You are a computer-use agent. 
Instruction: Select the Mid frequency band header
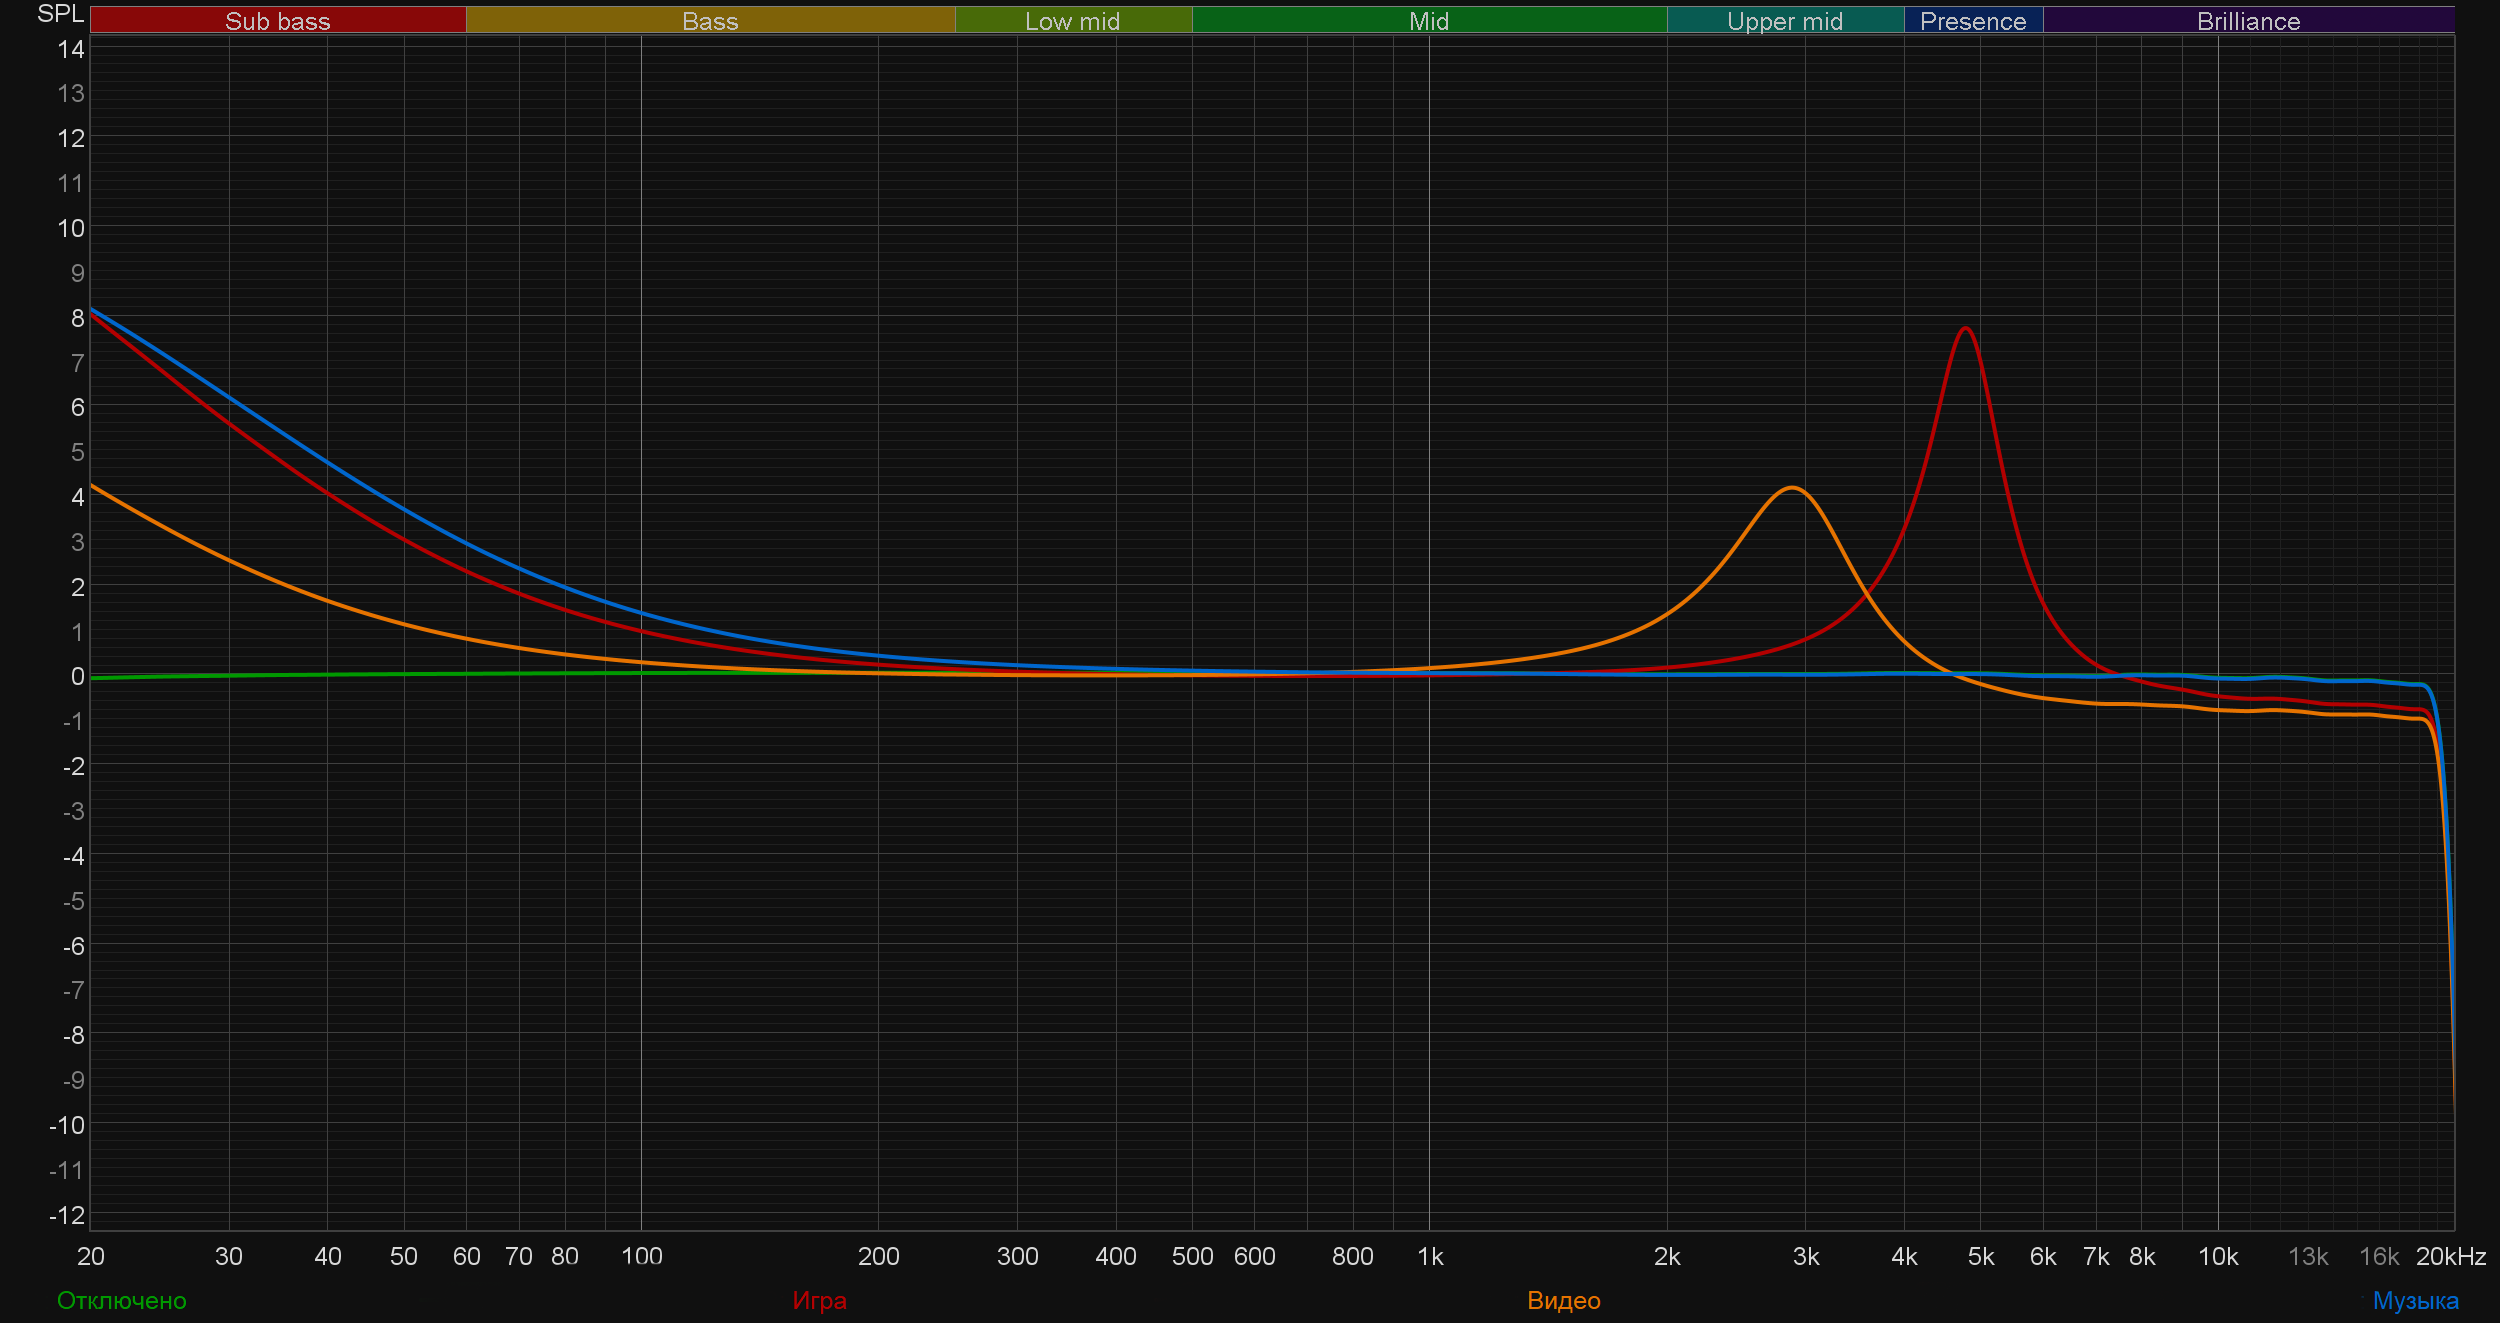(1428, 21)
